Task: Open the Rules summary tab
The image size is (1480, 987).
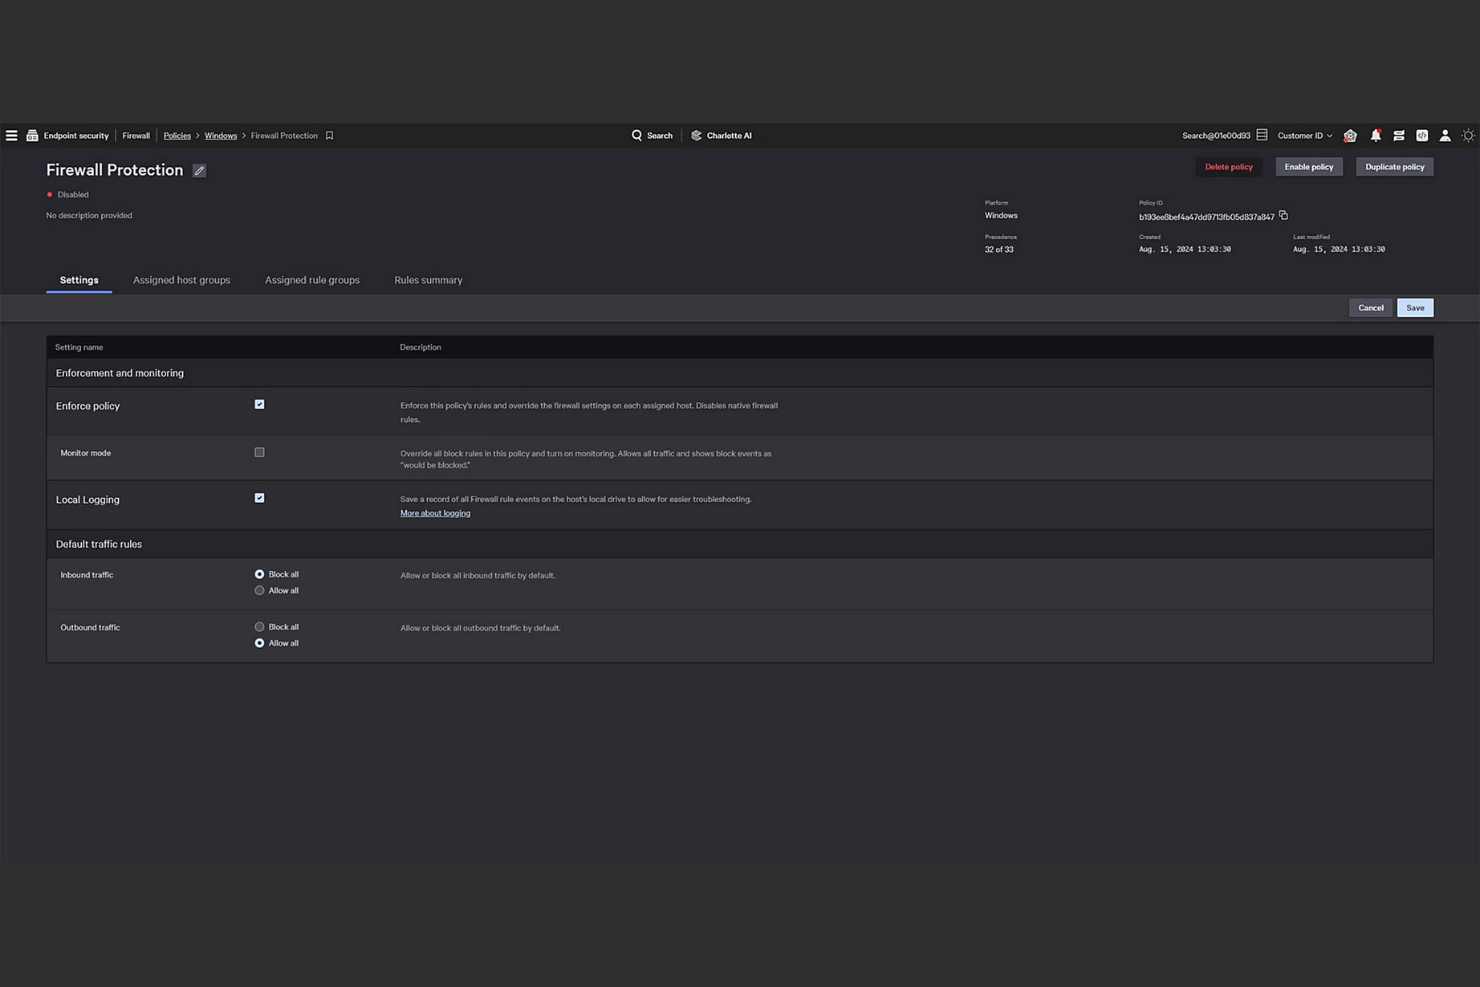Action: pyautogui.click(x=428, y=280)
